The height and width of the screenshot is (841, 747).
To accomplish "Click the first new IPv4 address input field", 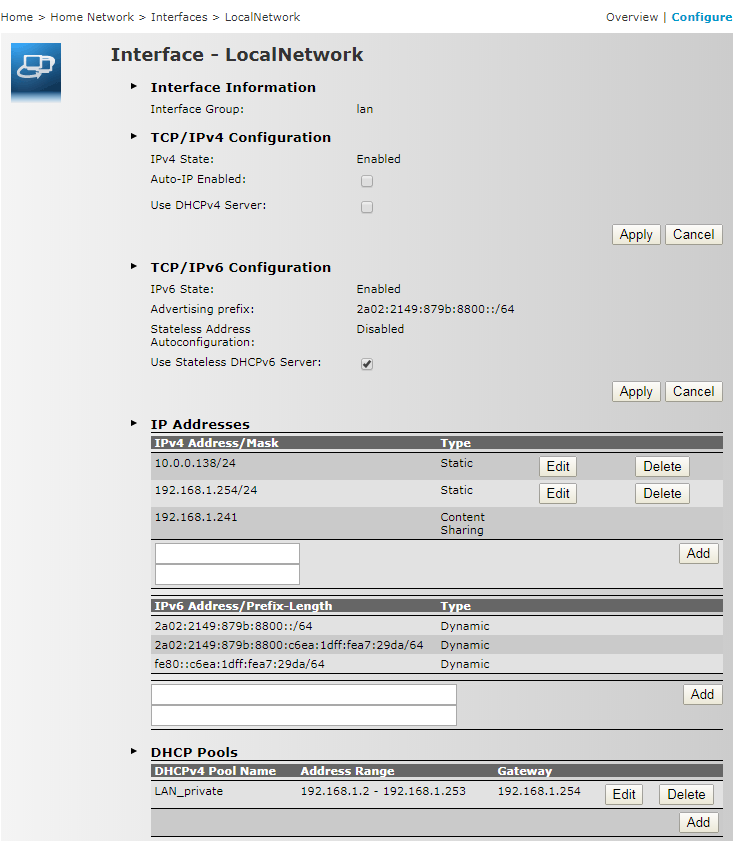I will [227, 554].
